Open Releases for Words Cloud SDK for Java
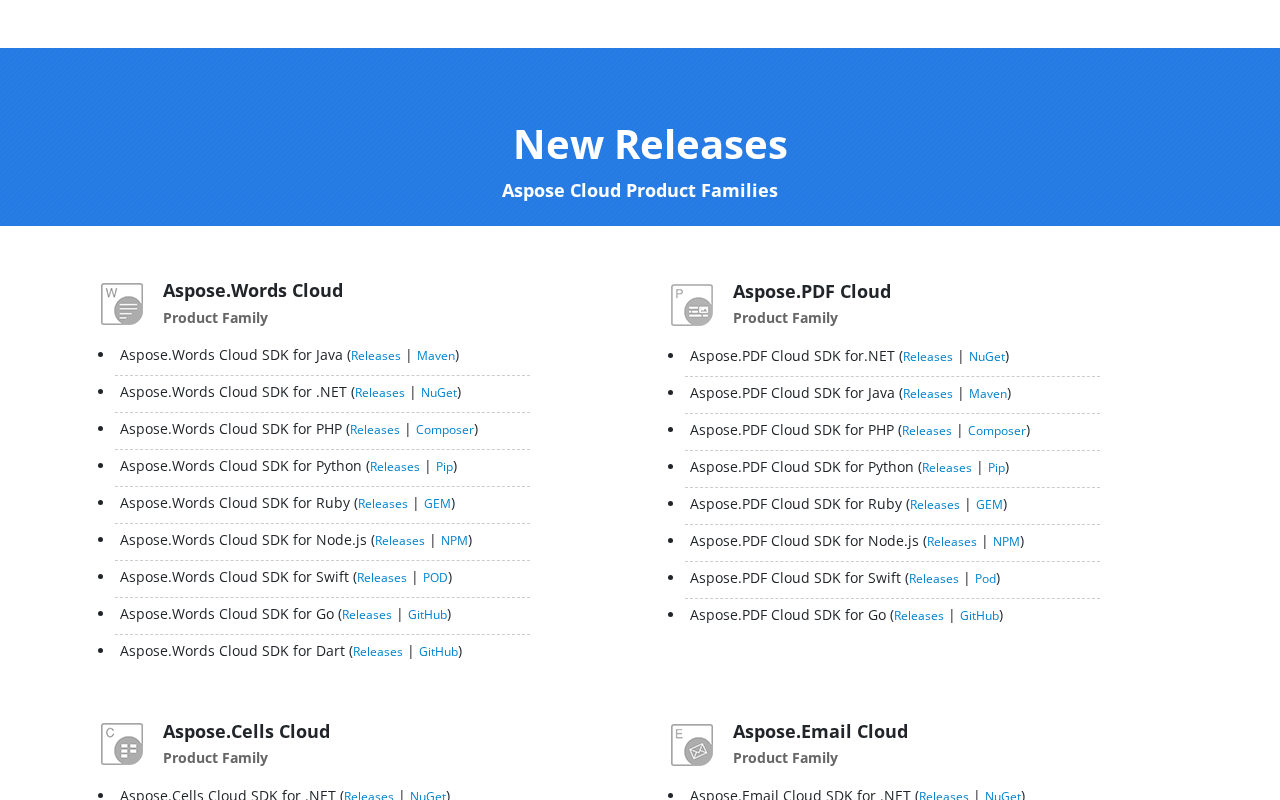This screenshot has width=1280, height=800. point(376,356)
